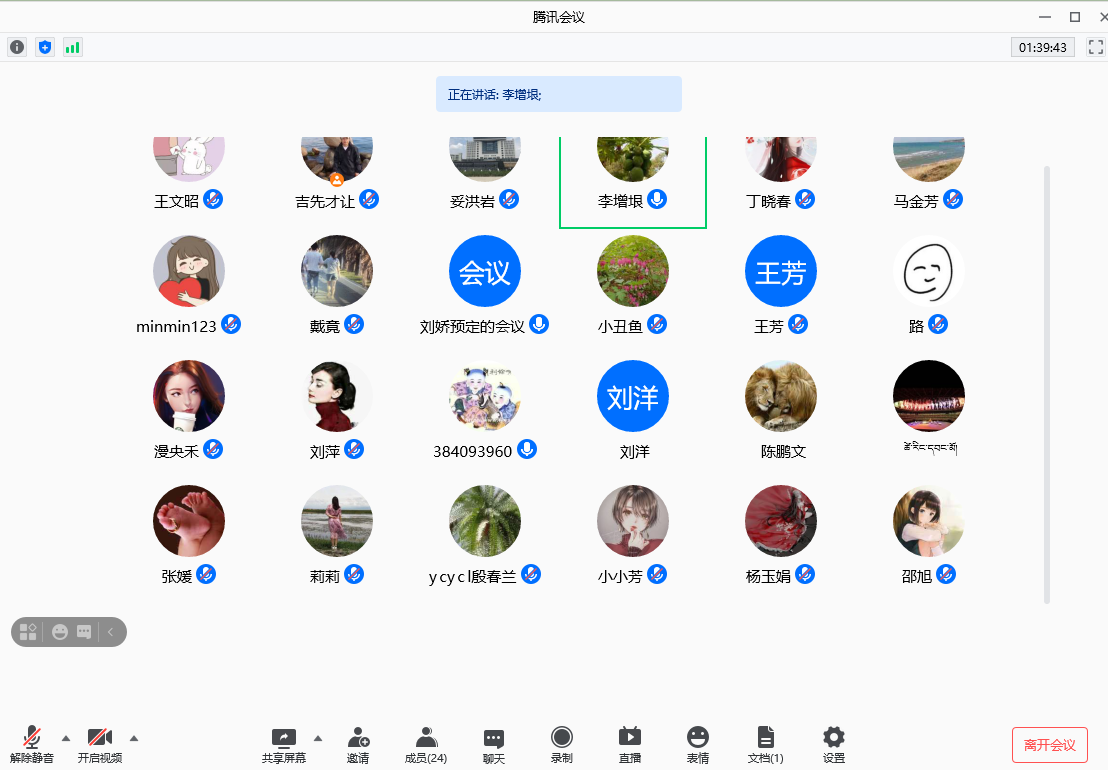Click 共享屏幕 to share screen
The height and width of the screenshot is (770, 1108).
(x=284, y=745)
